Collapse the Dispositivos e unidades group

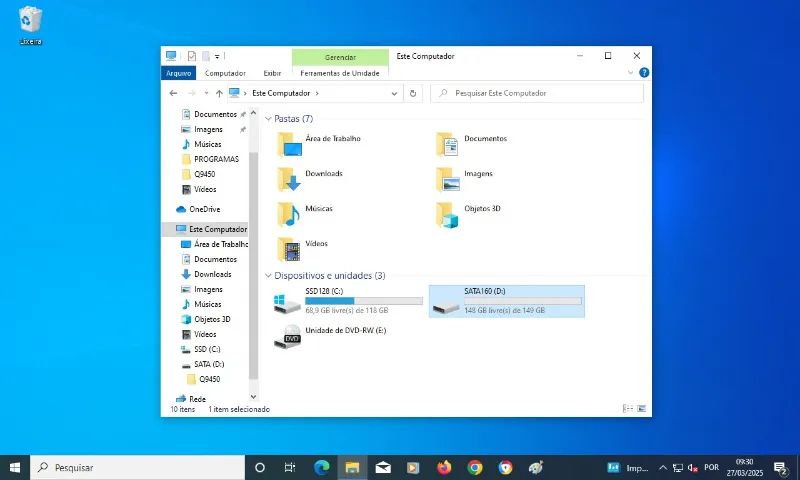pyautogui.click(x=268, y=276)
